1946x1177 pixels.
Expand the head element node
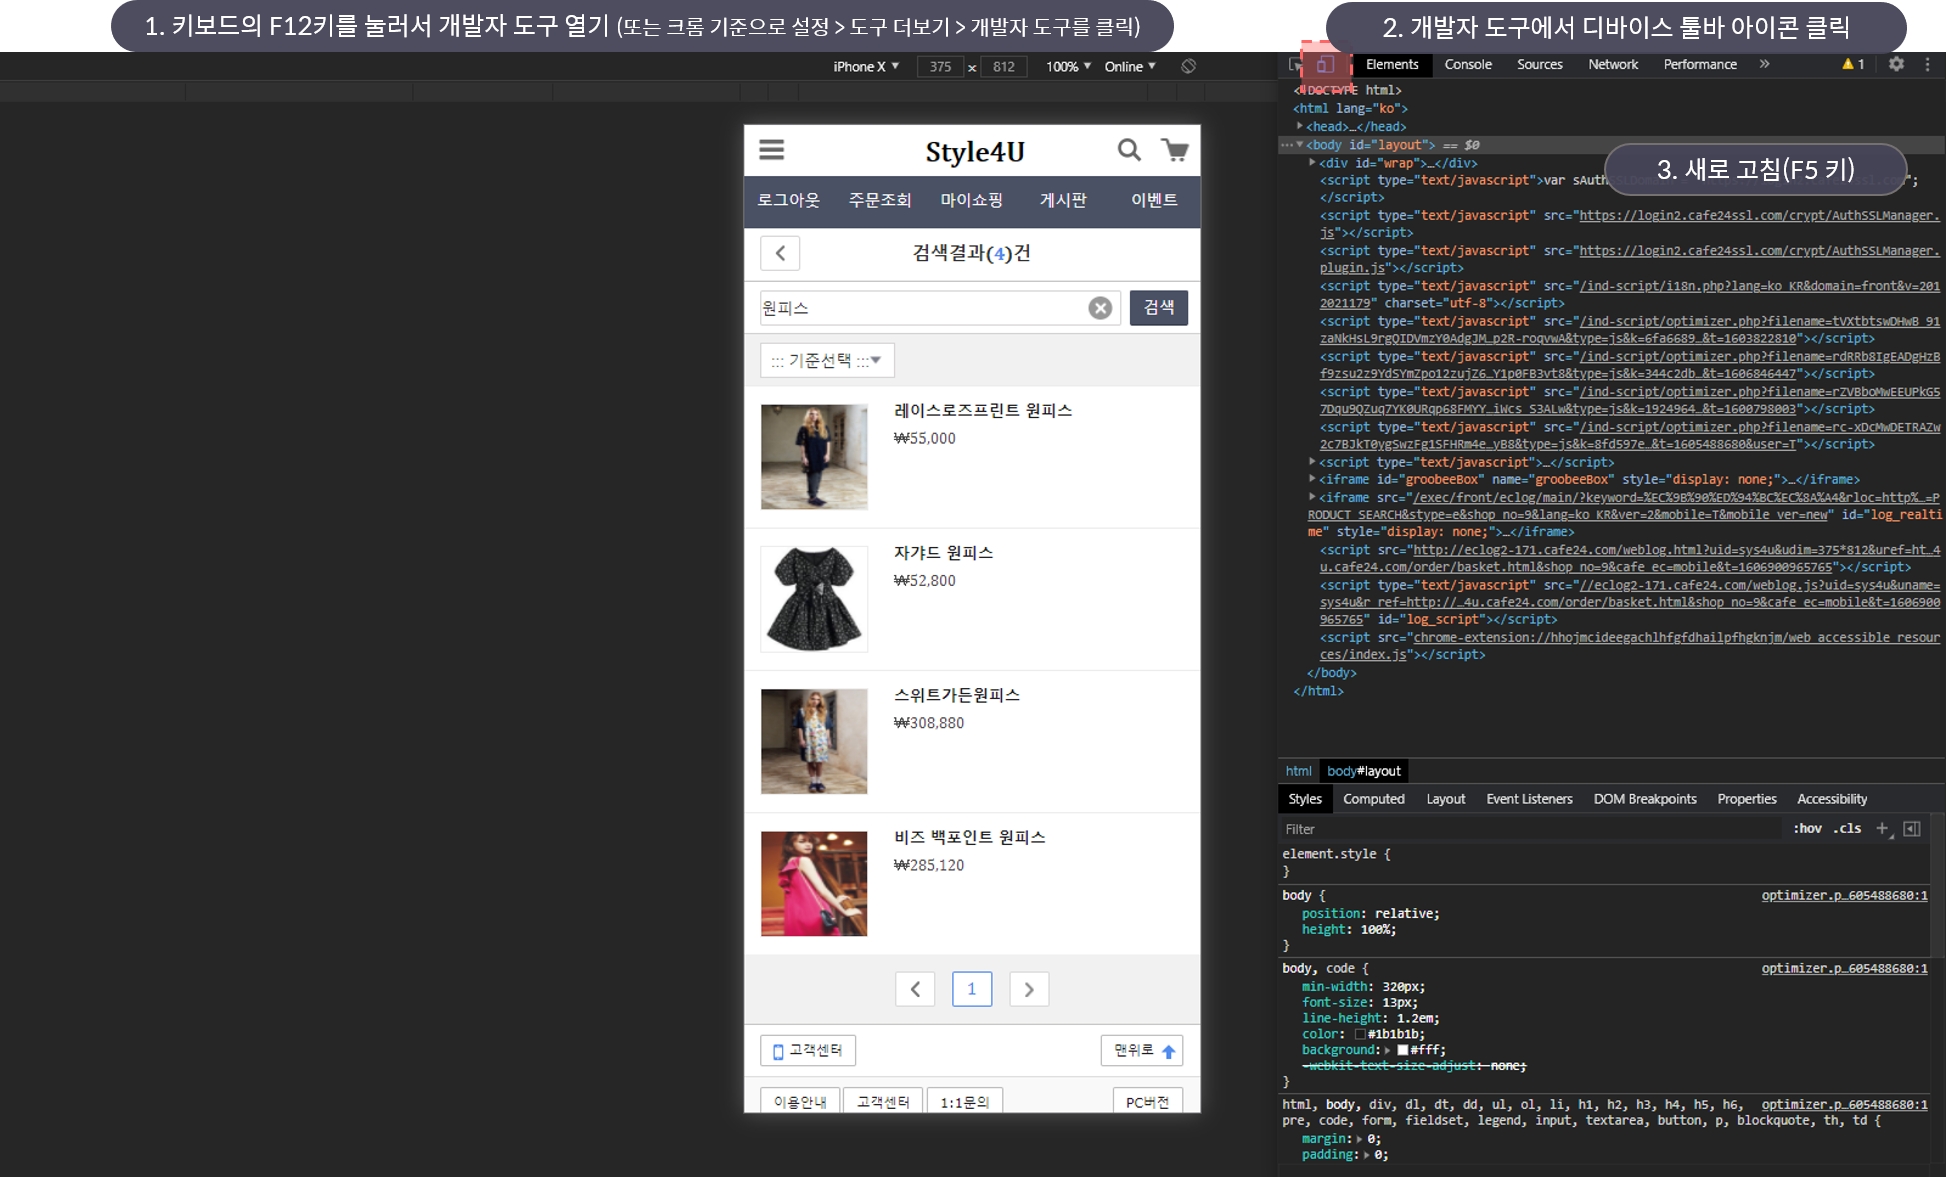(1300, 126)
